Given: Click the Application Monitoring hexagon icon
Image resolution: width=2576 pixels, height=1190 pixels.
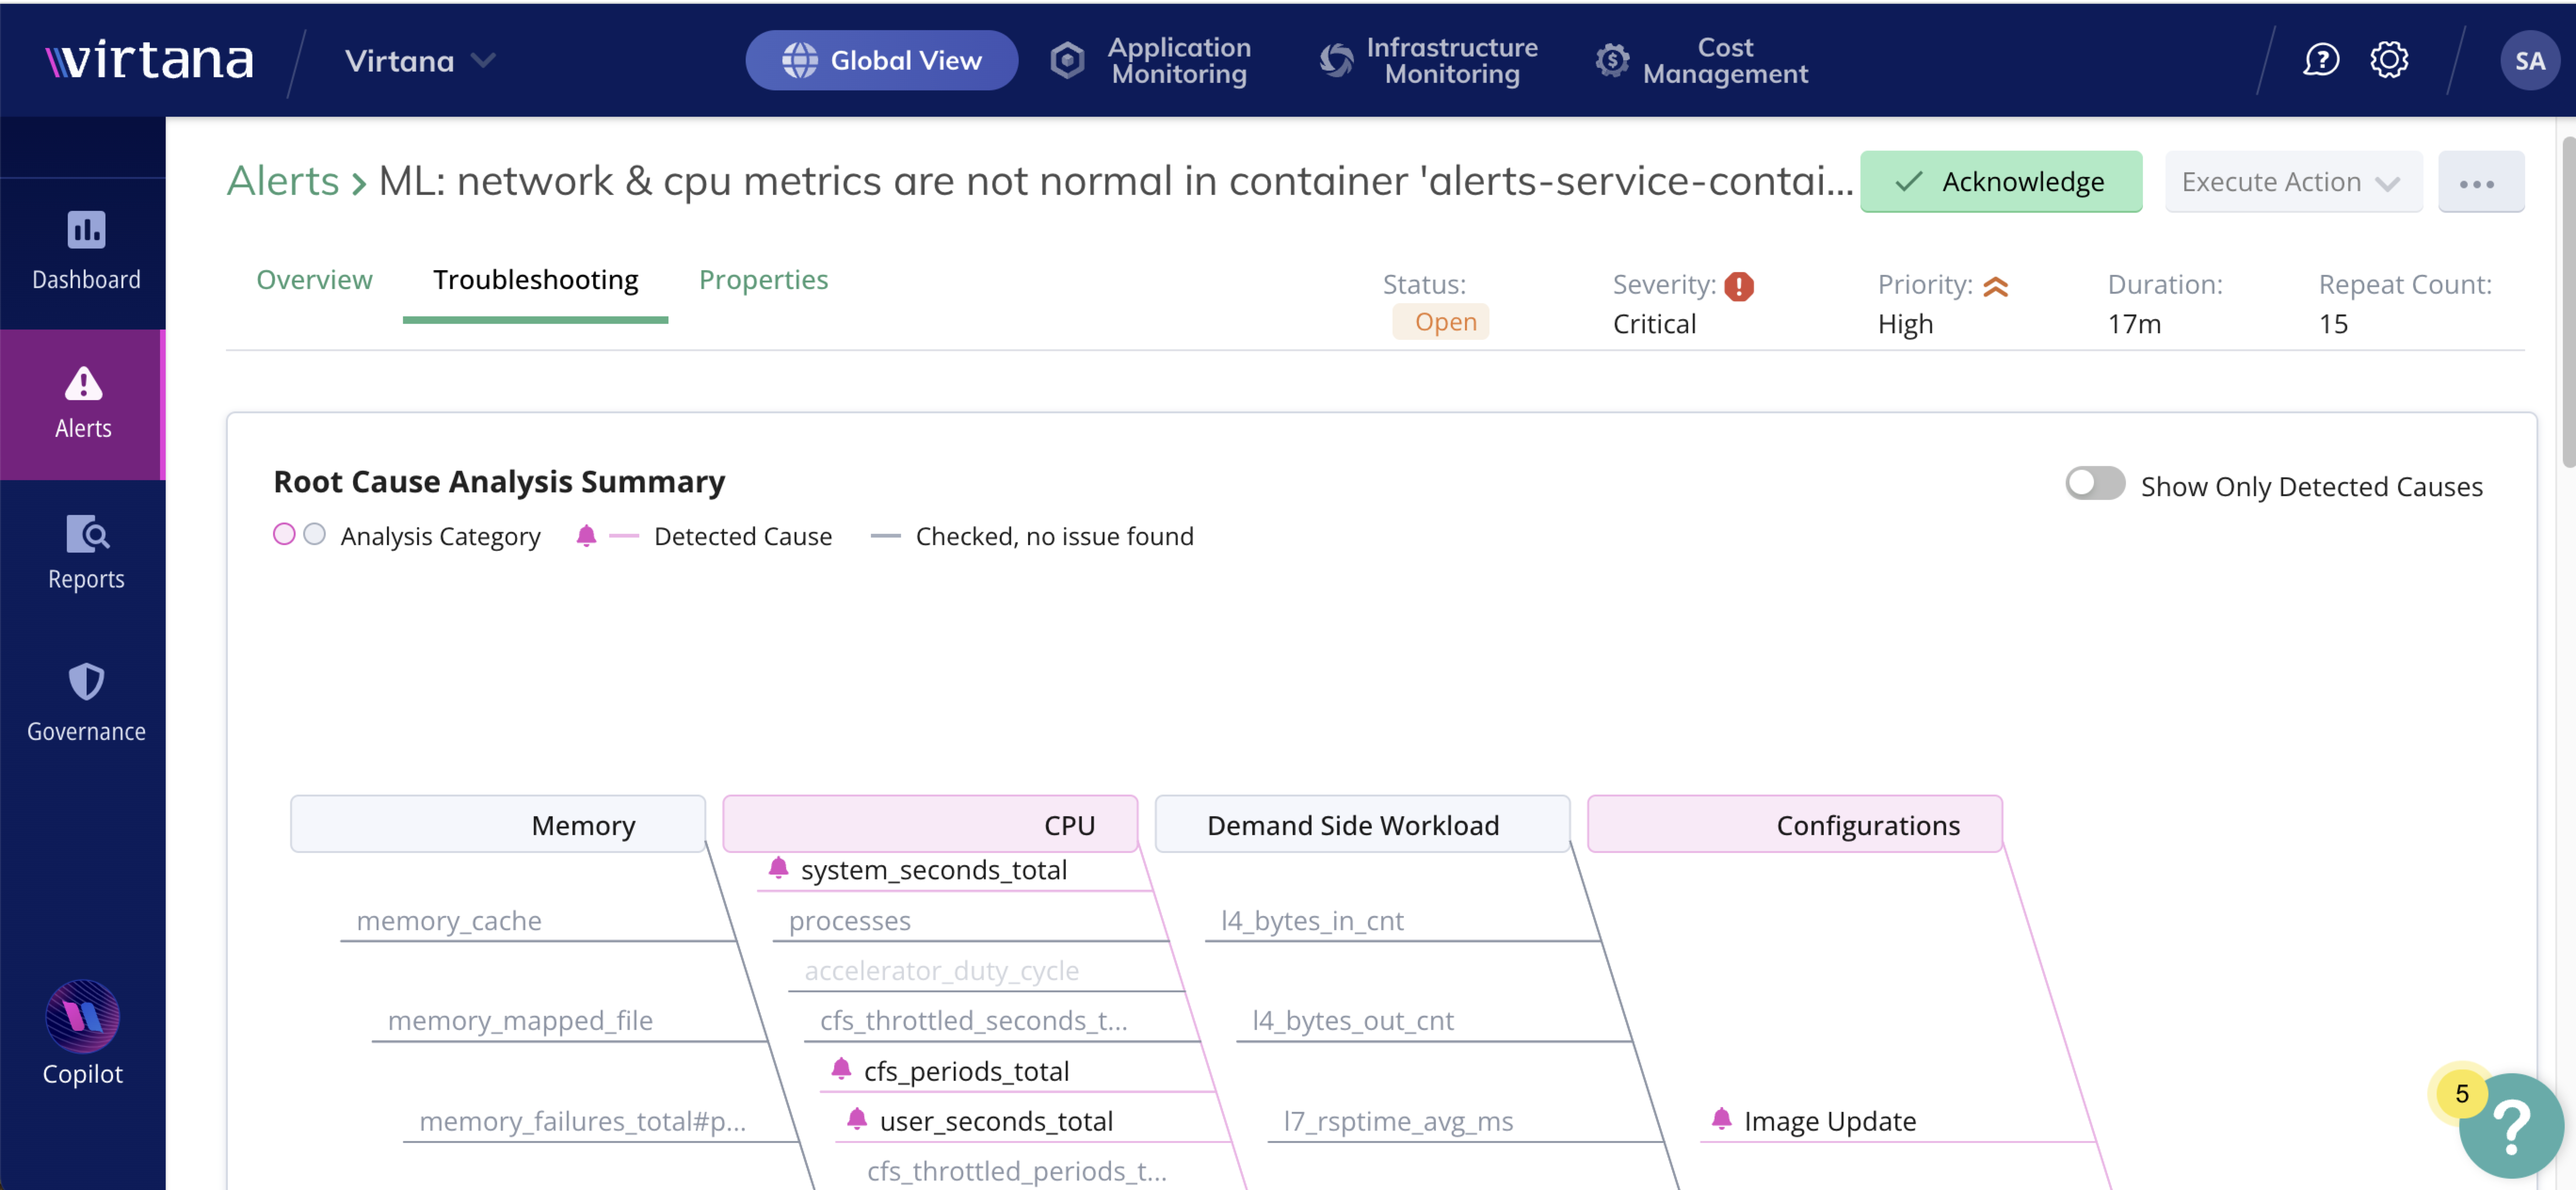Looking at the screenshot, I should (1068, 60).
